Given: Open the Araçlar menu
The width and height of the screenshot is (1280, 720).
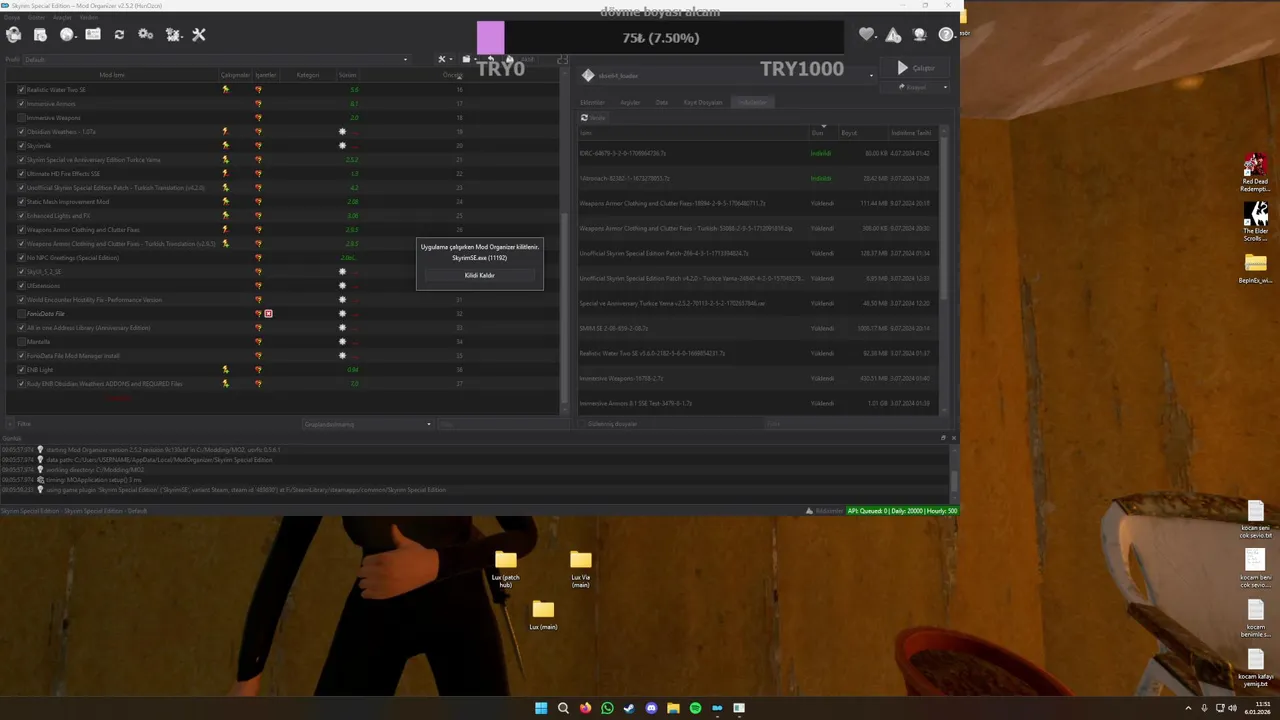Looking at the screenshot, I should (x=62, y=17).
